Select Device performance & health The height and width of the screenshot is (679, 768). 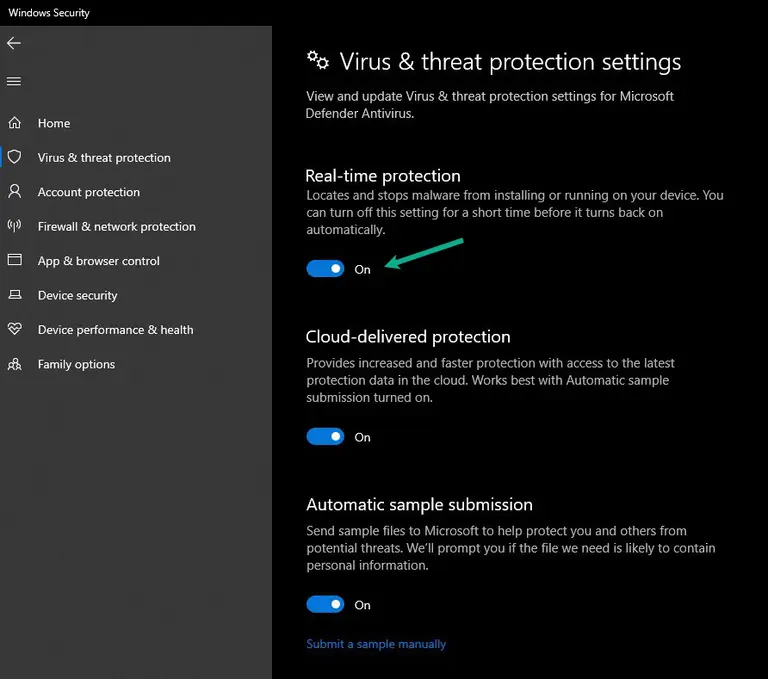pos(116,330)
